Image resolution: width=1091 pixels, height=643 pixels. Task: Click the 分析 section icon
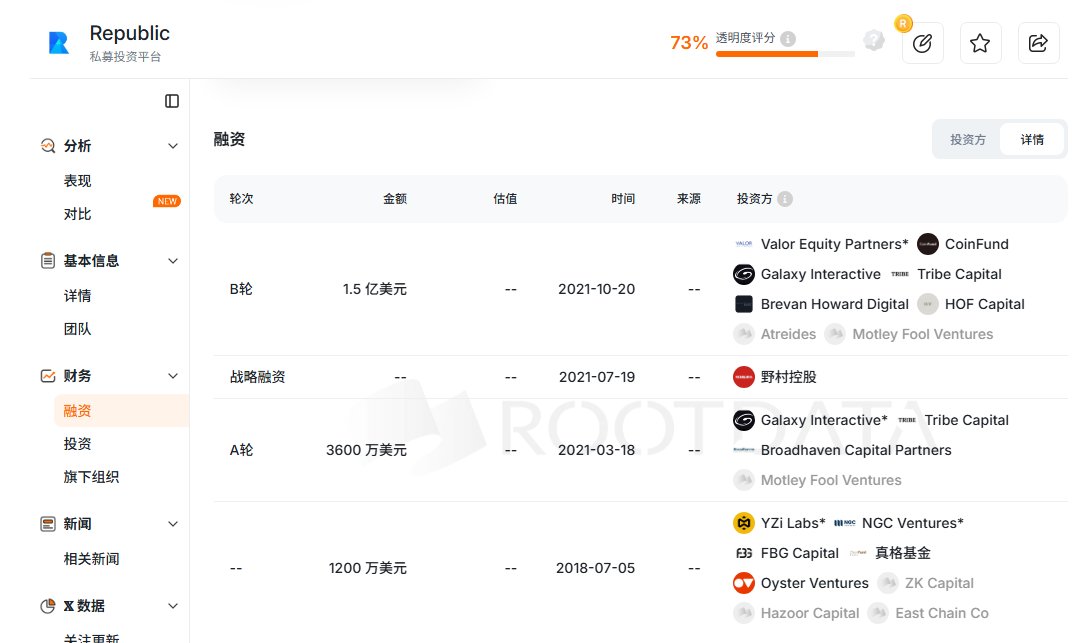click(47, 145)
